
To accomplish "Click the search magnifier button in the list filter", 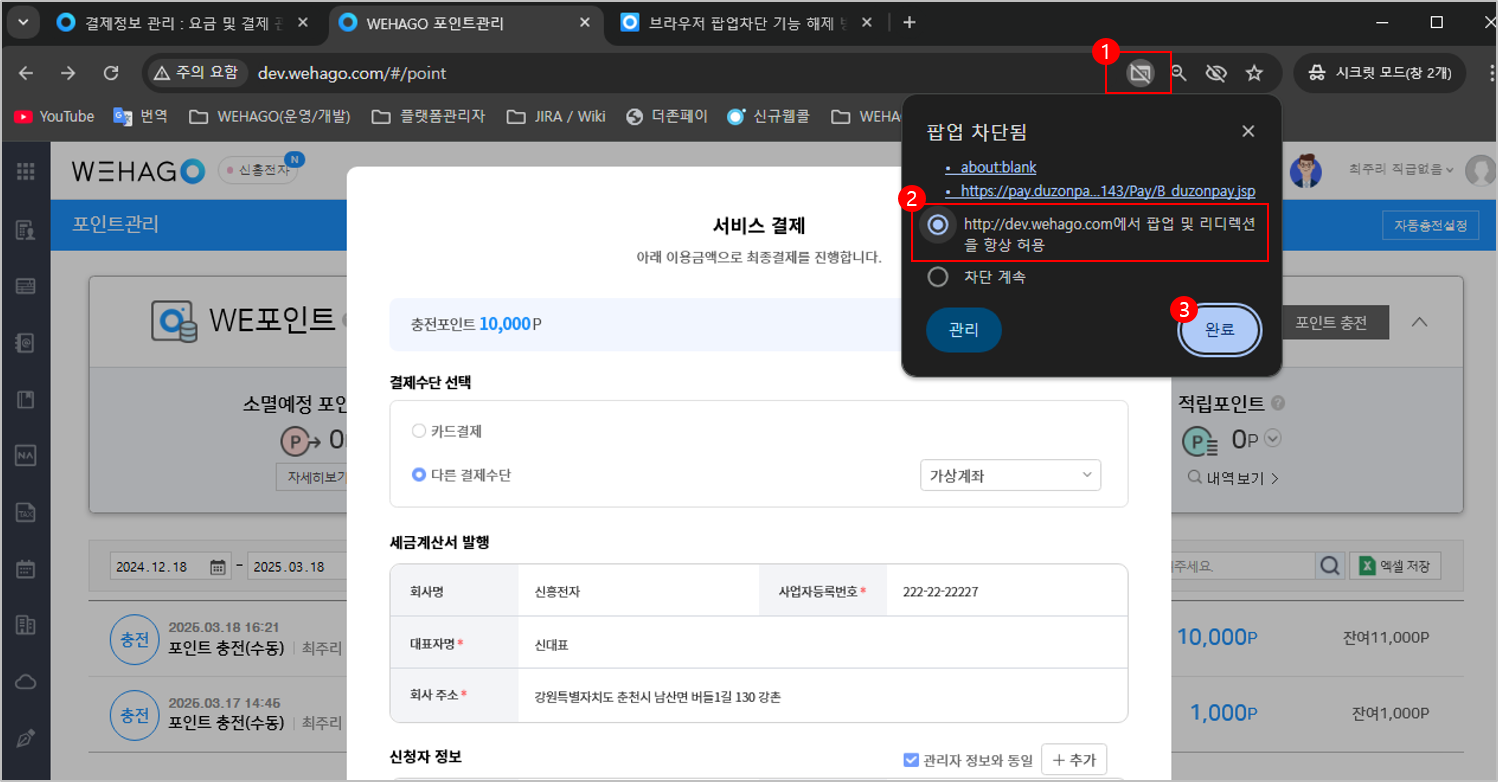I will tap(1330, 566).
